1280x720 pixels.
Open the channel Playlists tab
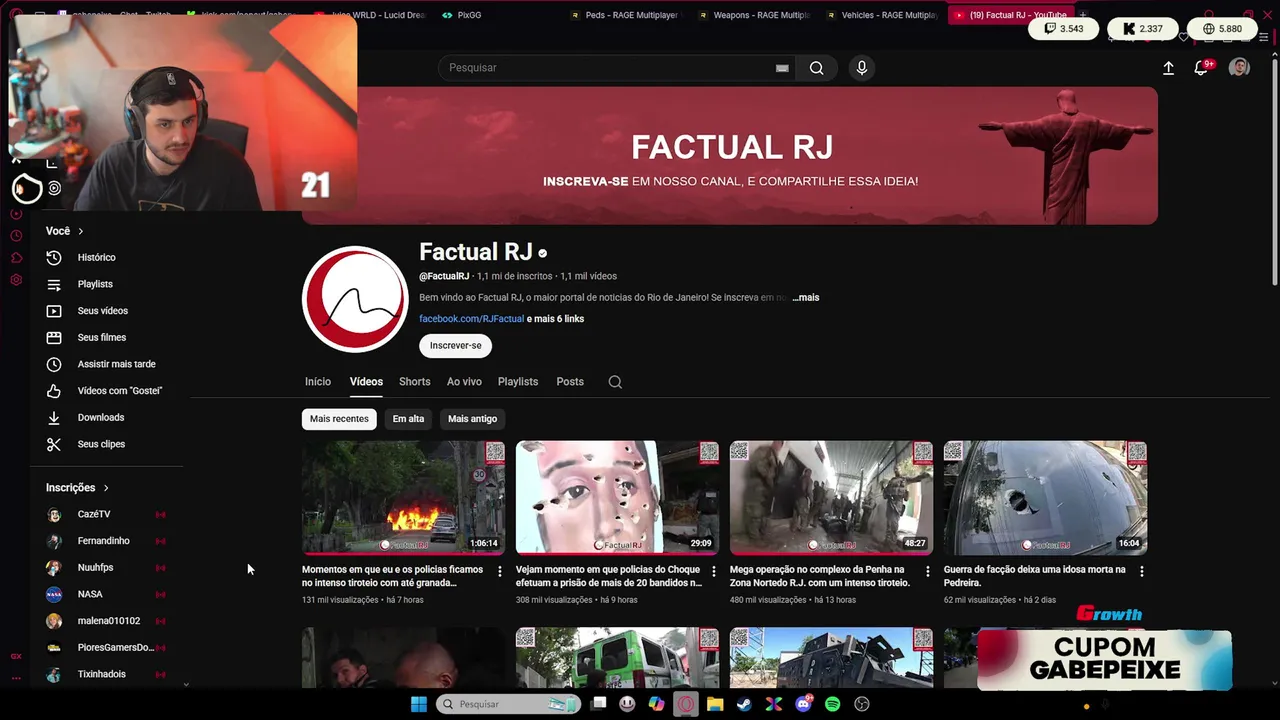tap(518, 382)
